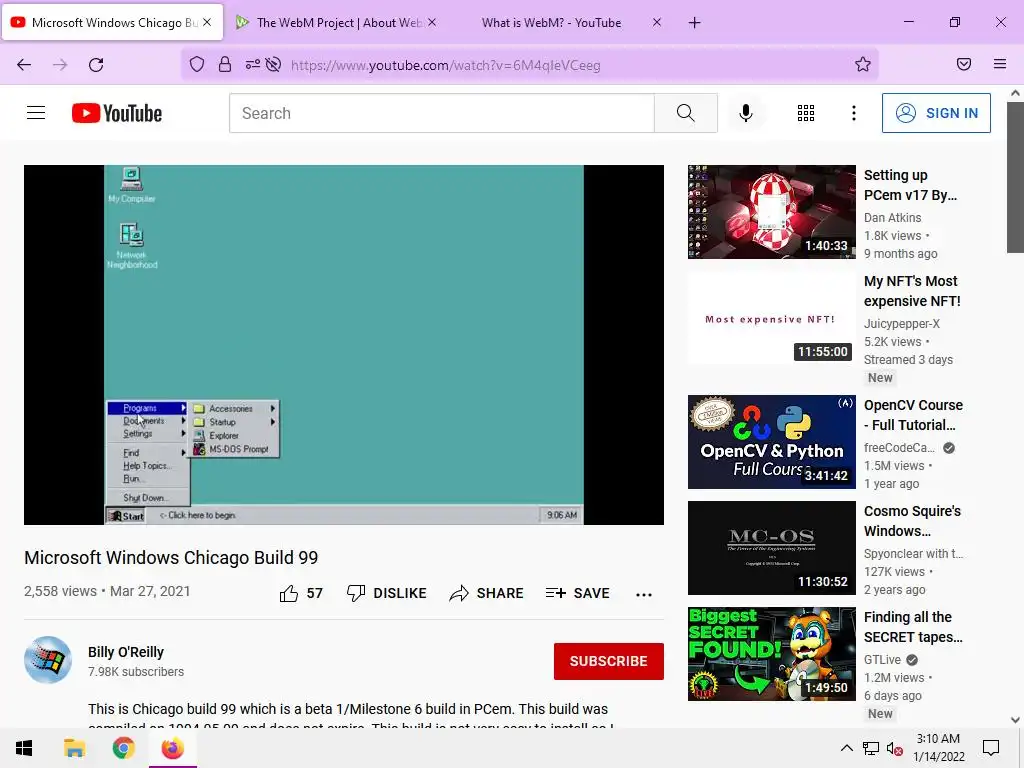The height and width of the screenshot is (768, 1024).
Task: Open the YouTube apps grid icon
Action: click(x=806, y=113)
